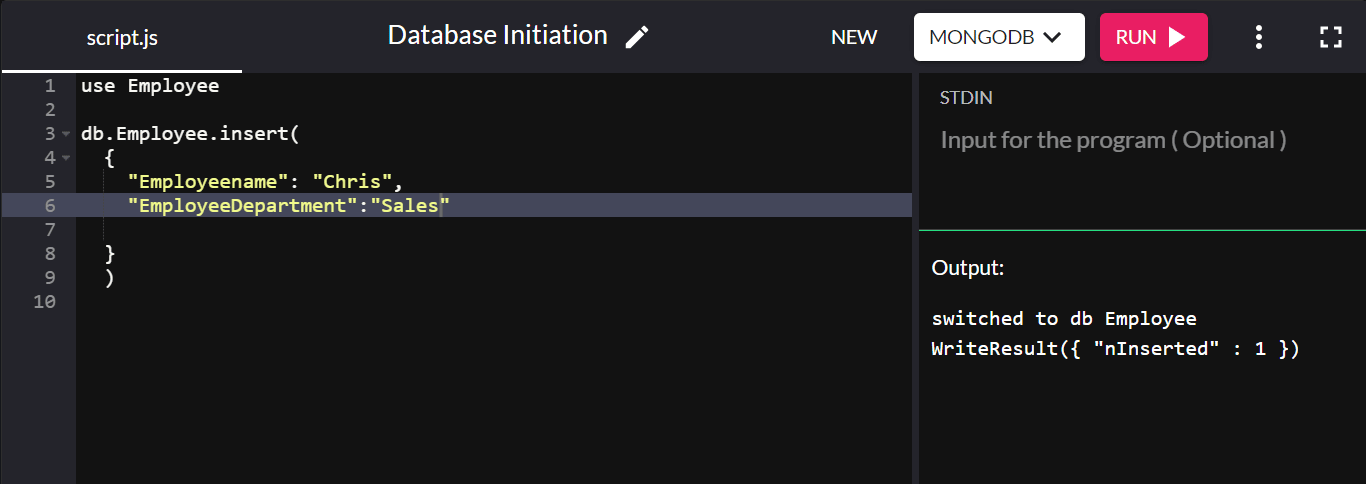Click line number 6 in the gutter
The height and width of the screenshot is (484, 1366).
point(50,206)
